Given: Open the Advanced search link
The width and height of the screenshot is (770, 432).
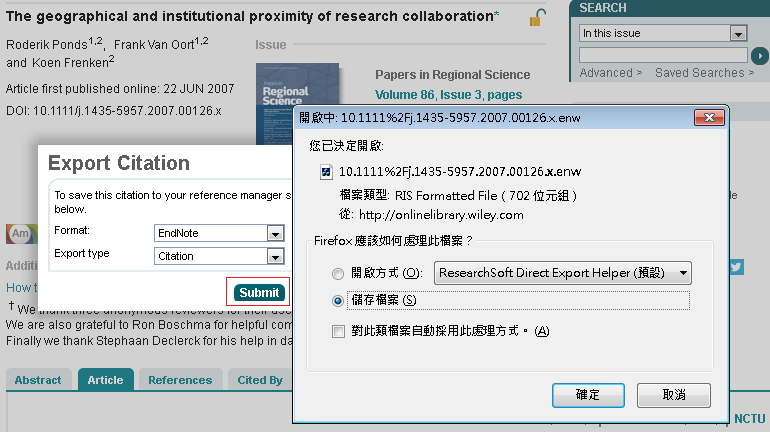Looking at the screenshot, I should coord(610,73).
